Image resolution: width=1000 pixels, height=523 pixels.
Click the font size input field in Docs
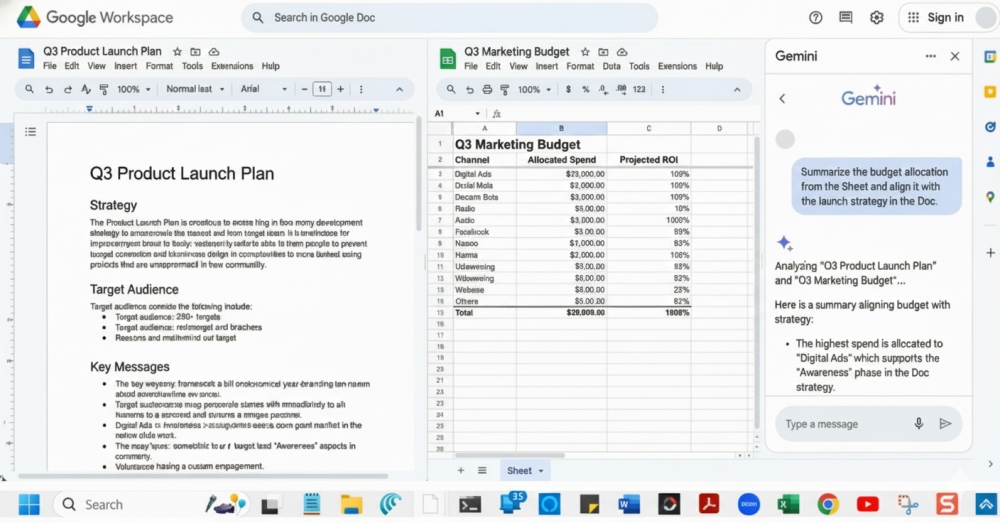[322, 89]
